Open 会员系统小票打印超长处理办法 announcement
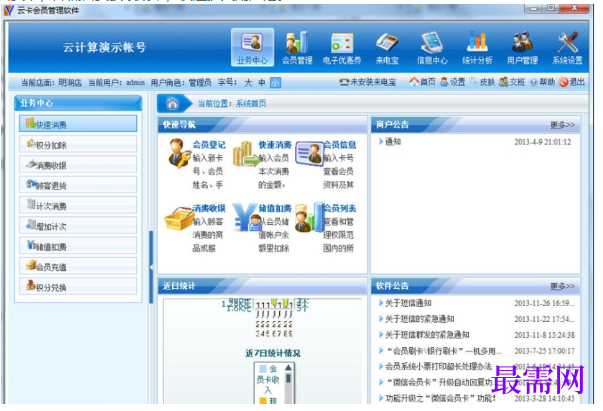Screen dimensions: 603x411 pos(438,366)
